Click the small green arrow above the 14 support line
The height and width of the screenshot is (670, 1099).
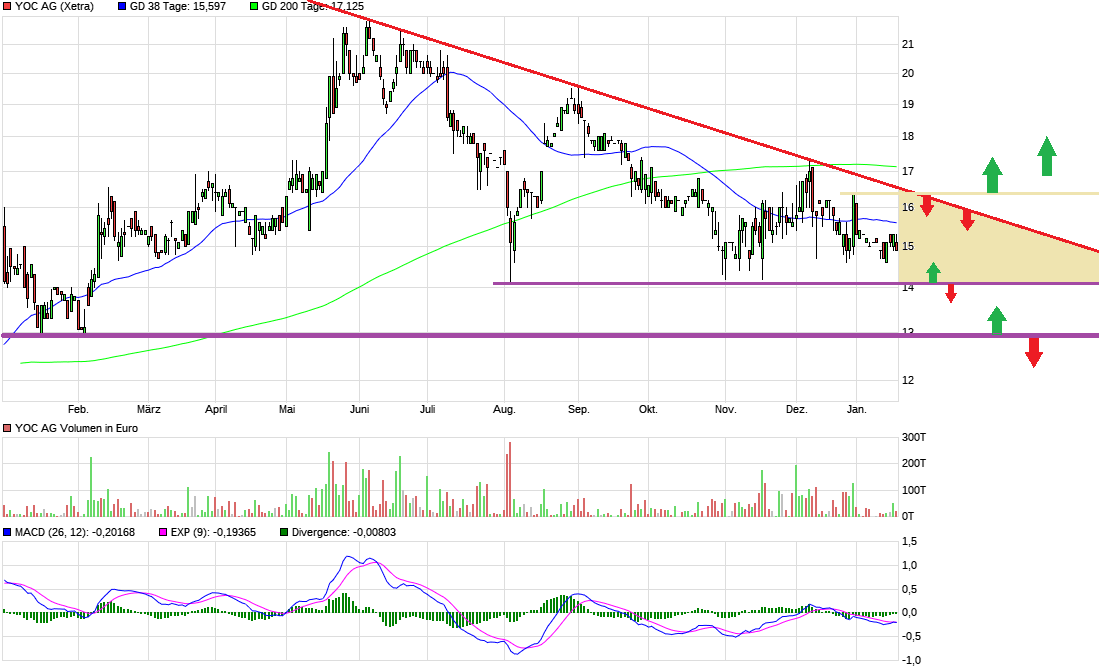(x=933, y=272)
